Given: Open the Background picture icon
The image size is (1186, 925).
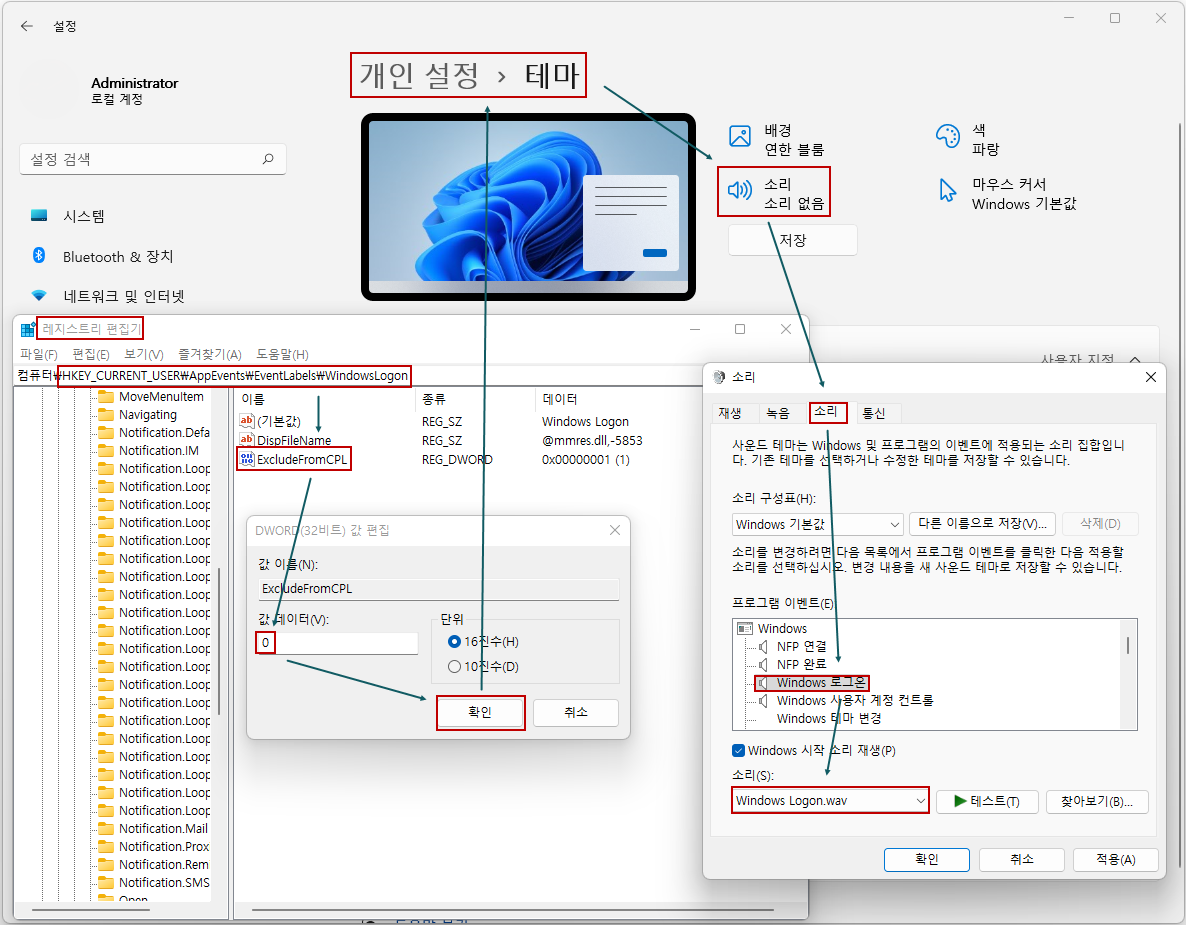Looking at the screenshot, I should click(x=740, y=136).
